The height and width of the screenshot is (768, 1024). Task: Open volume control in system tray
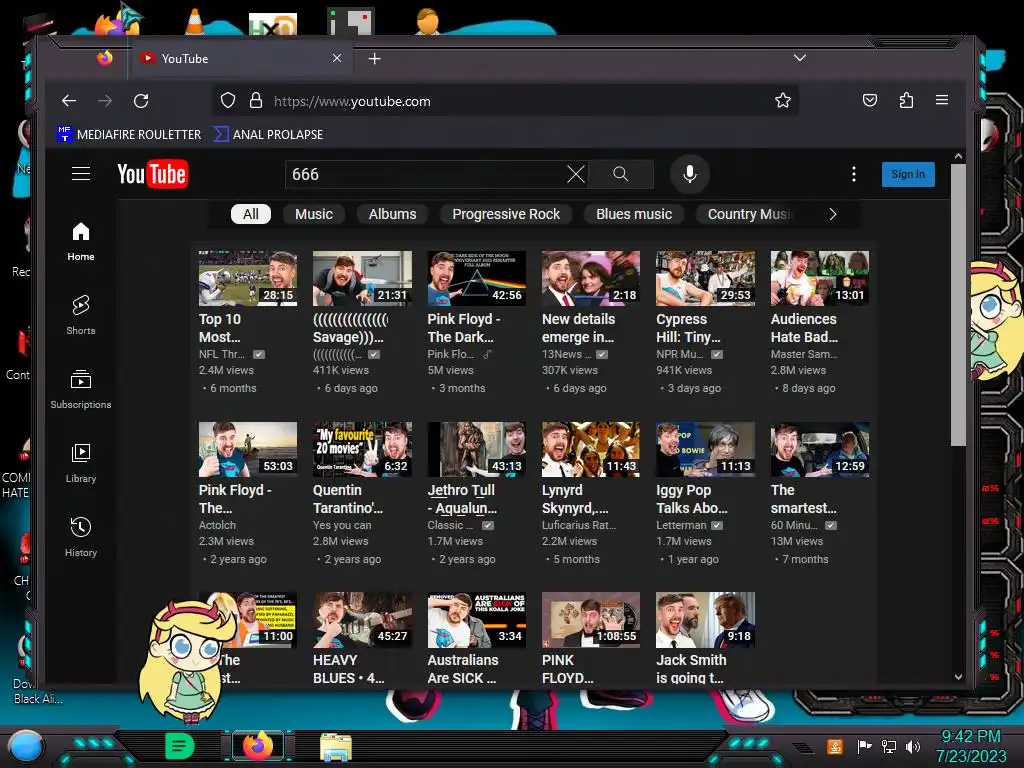click(x=913, y=746)
